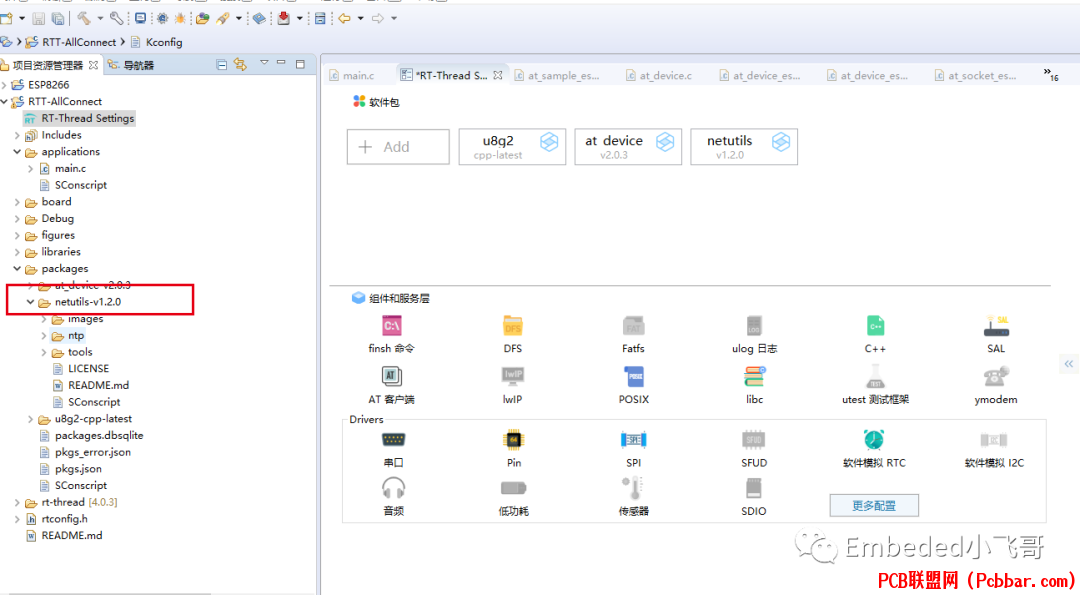Click the SAL component icon

pyautogui.click(x=996, y=325)
